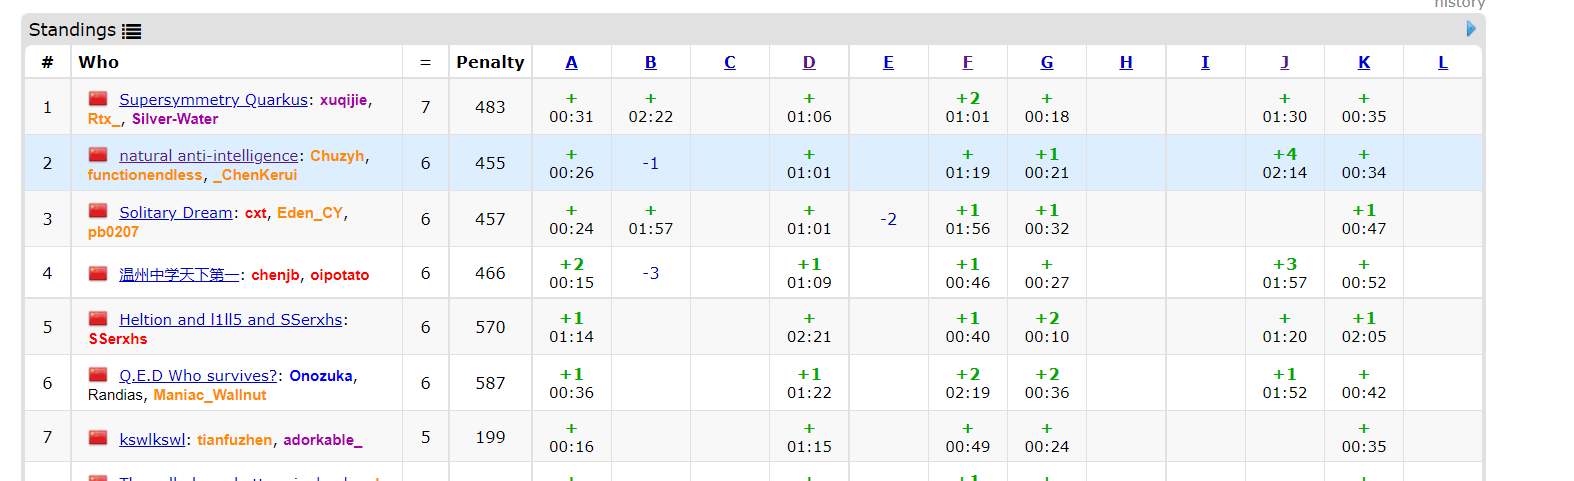Visit tianfuzhen's profile link
Screen dimensions: 1574x481
(234, 440)
